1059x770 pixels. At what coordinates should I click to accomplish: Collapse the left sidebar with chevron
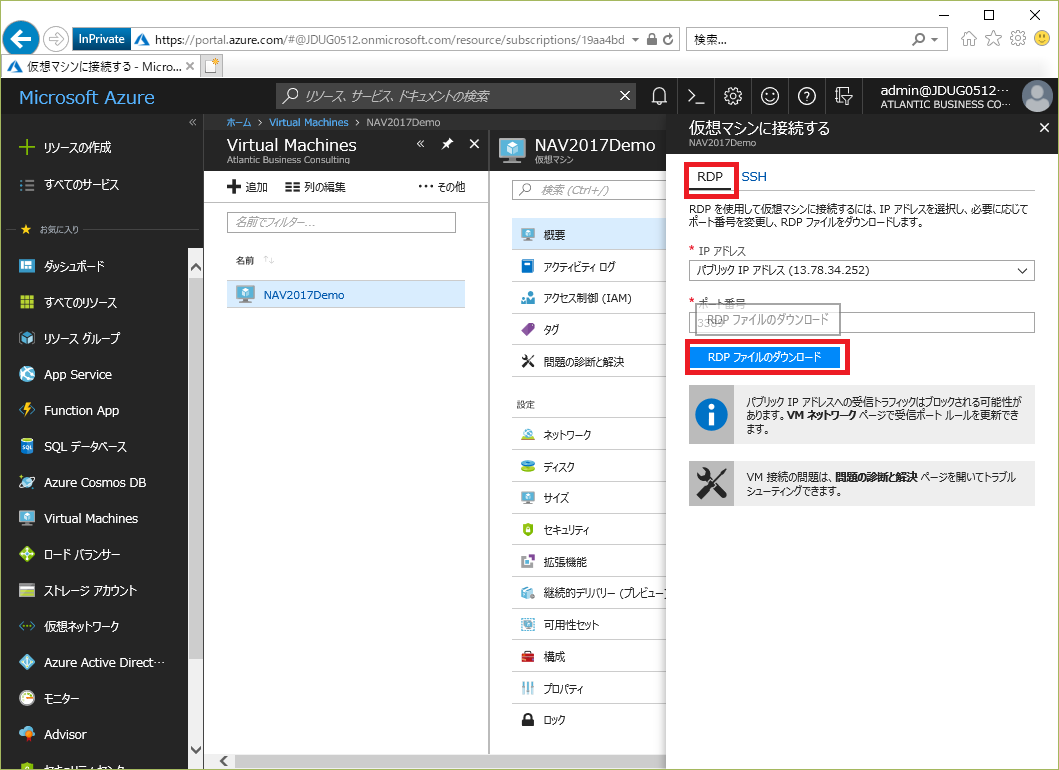193,122
